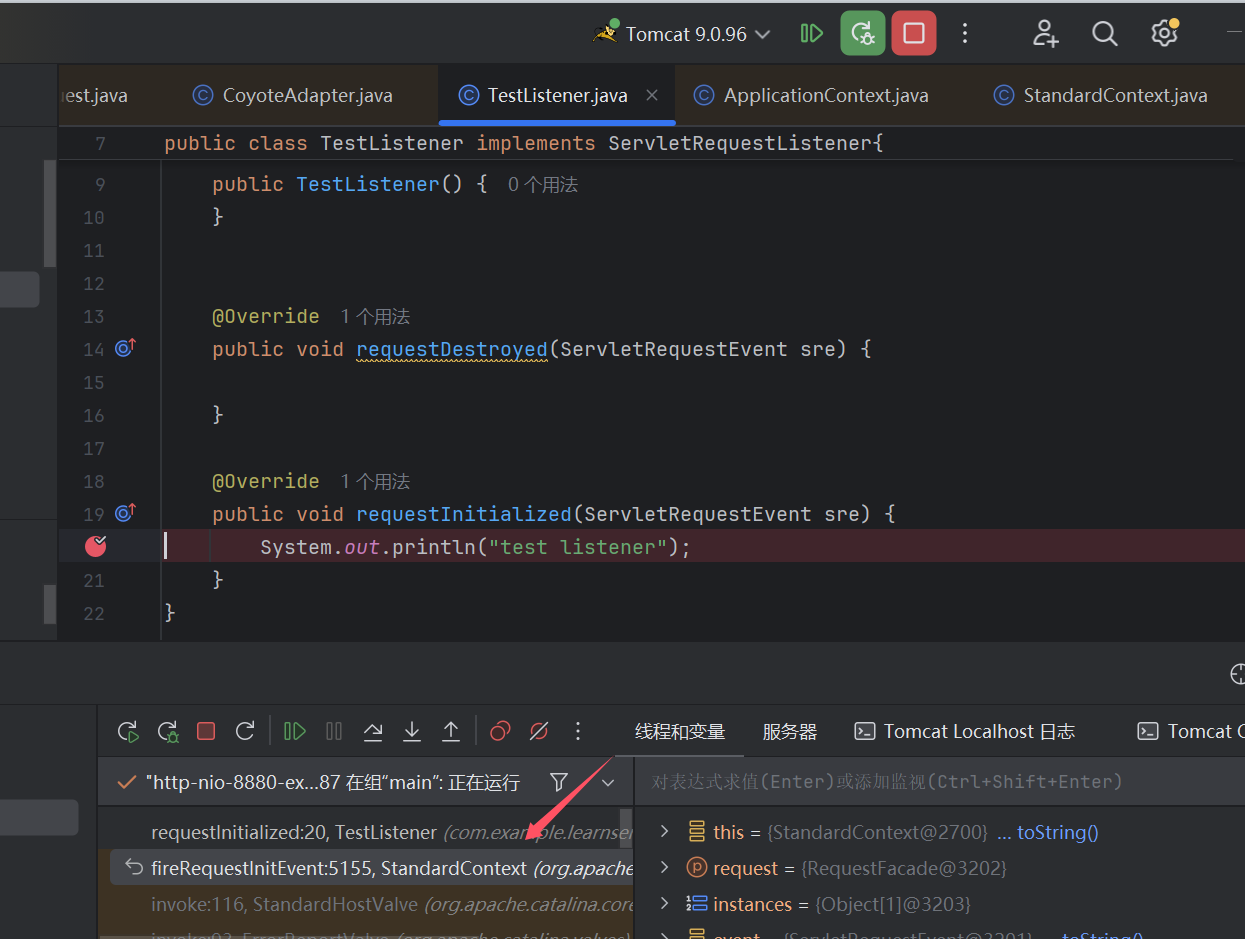Open View Breakpoints double-circle icon
The height and width of the screenshot is (939, 1245).
coord(500,731)
